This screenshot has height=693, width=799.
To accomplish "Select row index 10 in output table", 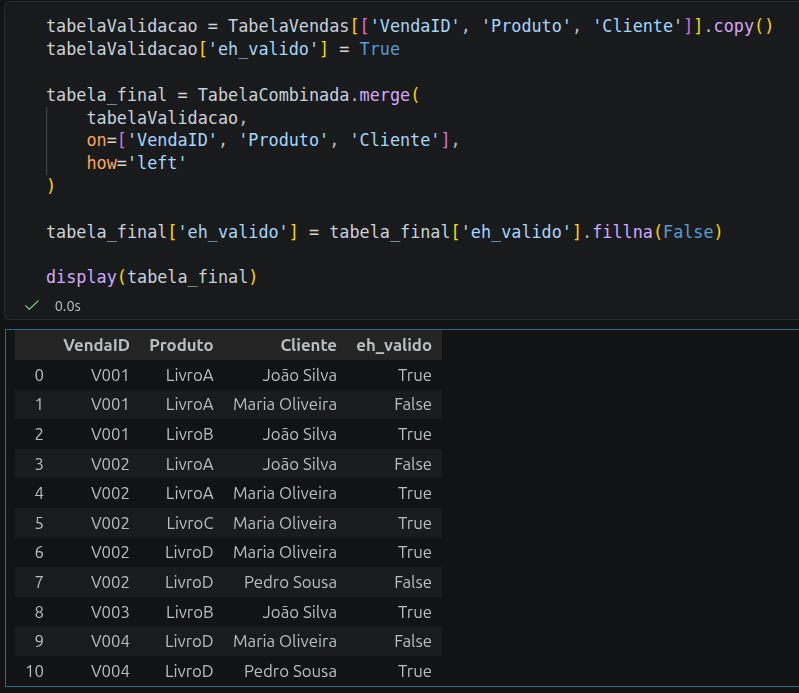I will pyautogui.click(x=35, y=671).
